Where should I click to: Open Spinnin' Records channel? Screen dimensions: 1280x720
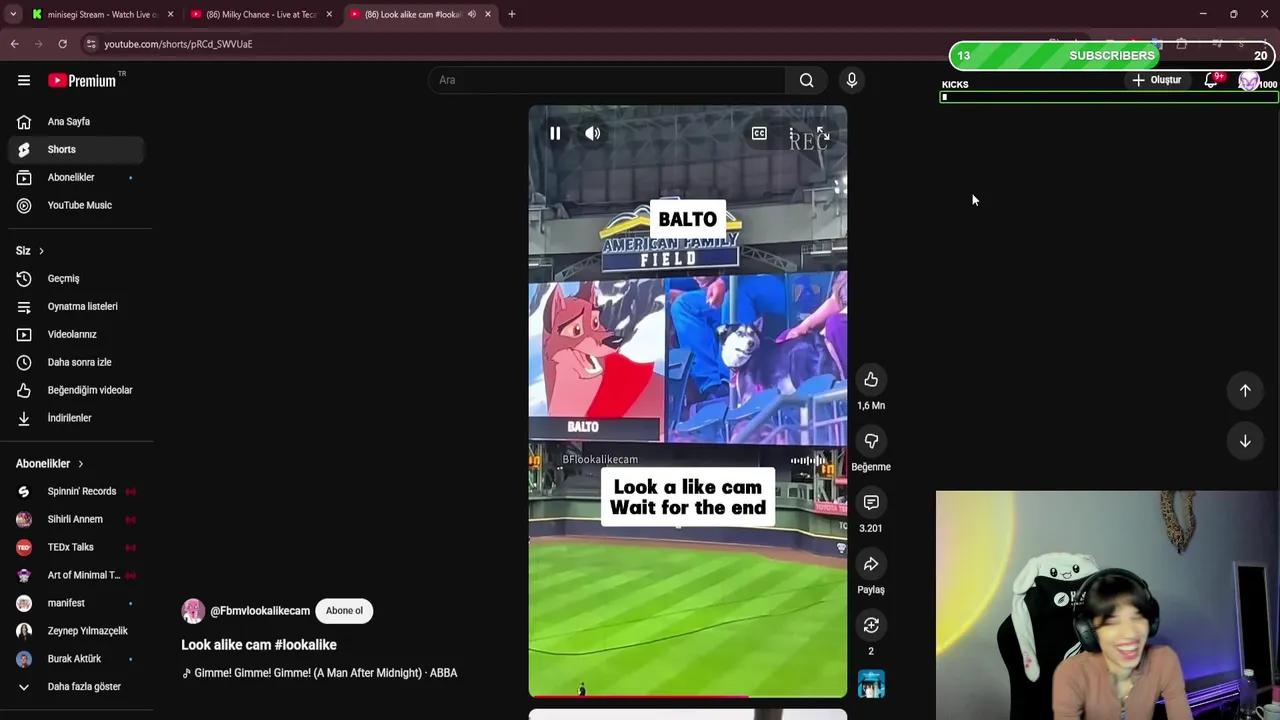[x=76, y=491]
